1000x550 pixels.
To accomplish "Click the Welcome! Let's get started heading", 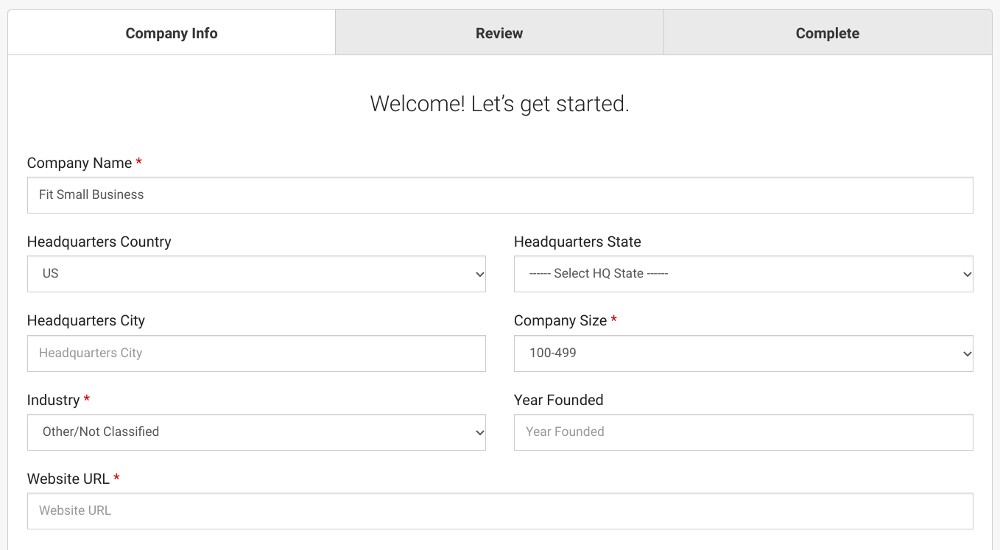I will [x=499, y=104].
